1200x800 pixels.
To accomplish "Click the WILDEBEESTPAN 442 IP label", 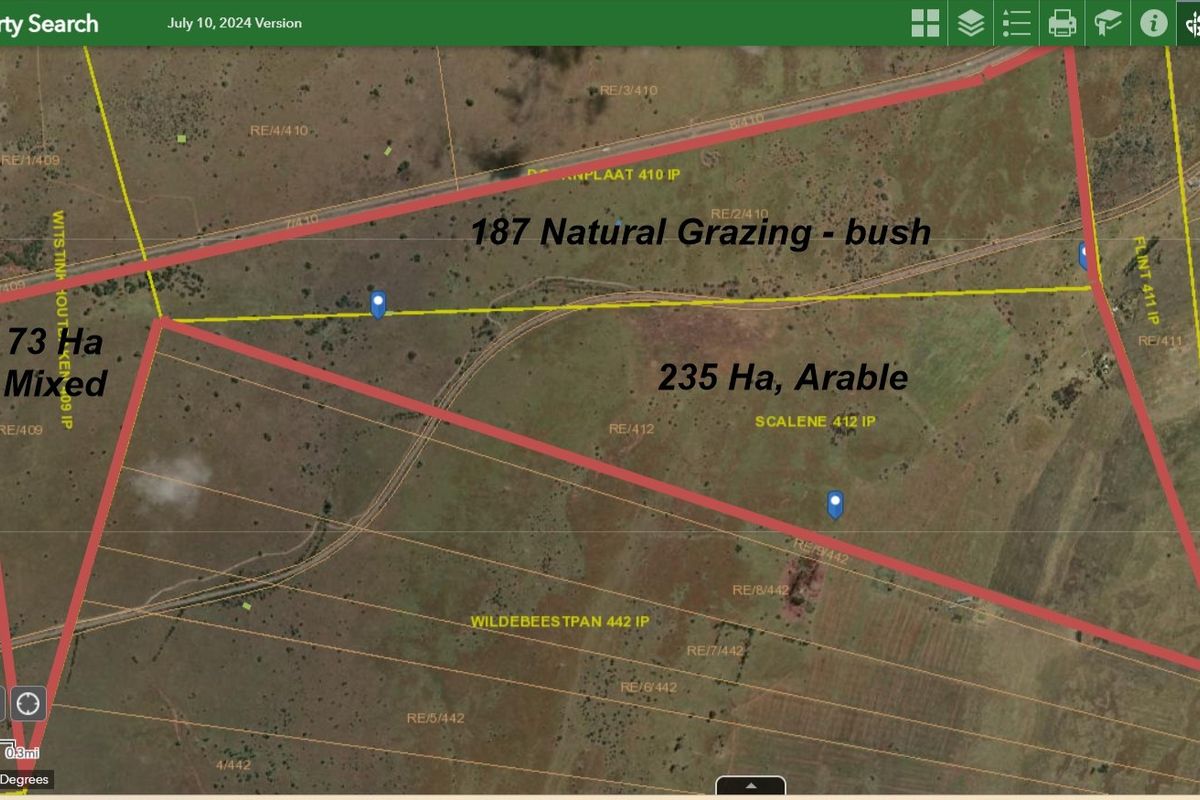I will (x=560, y=621).
